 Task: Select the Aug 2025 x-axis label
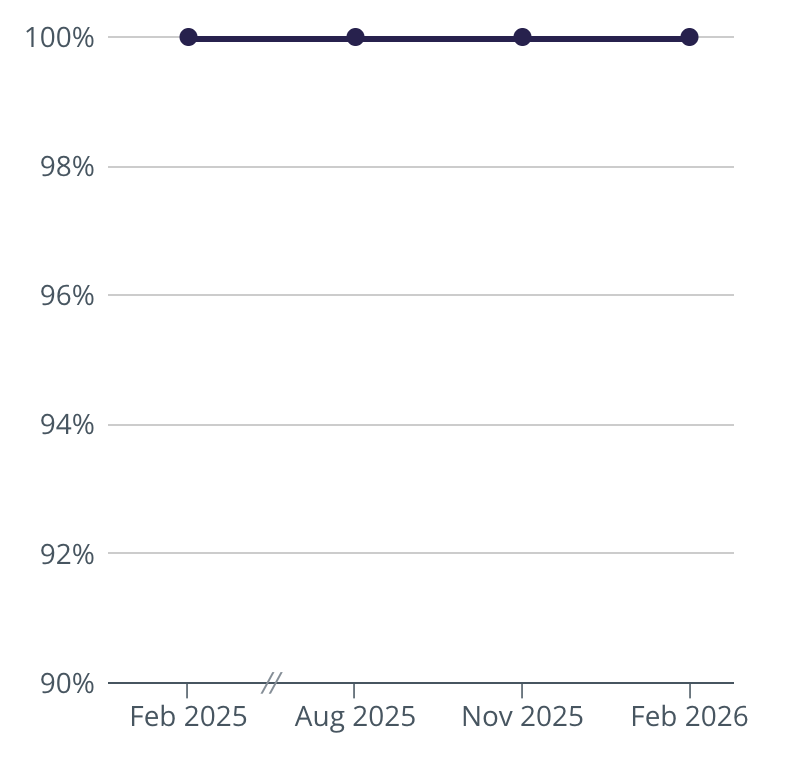[x=355, y=717]
